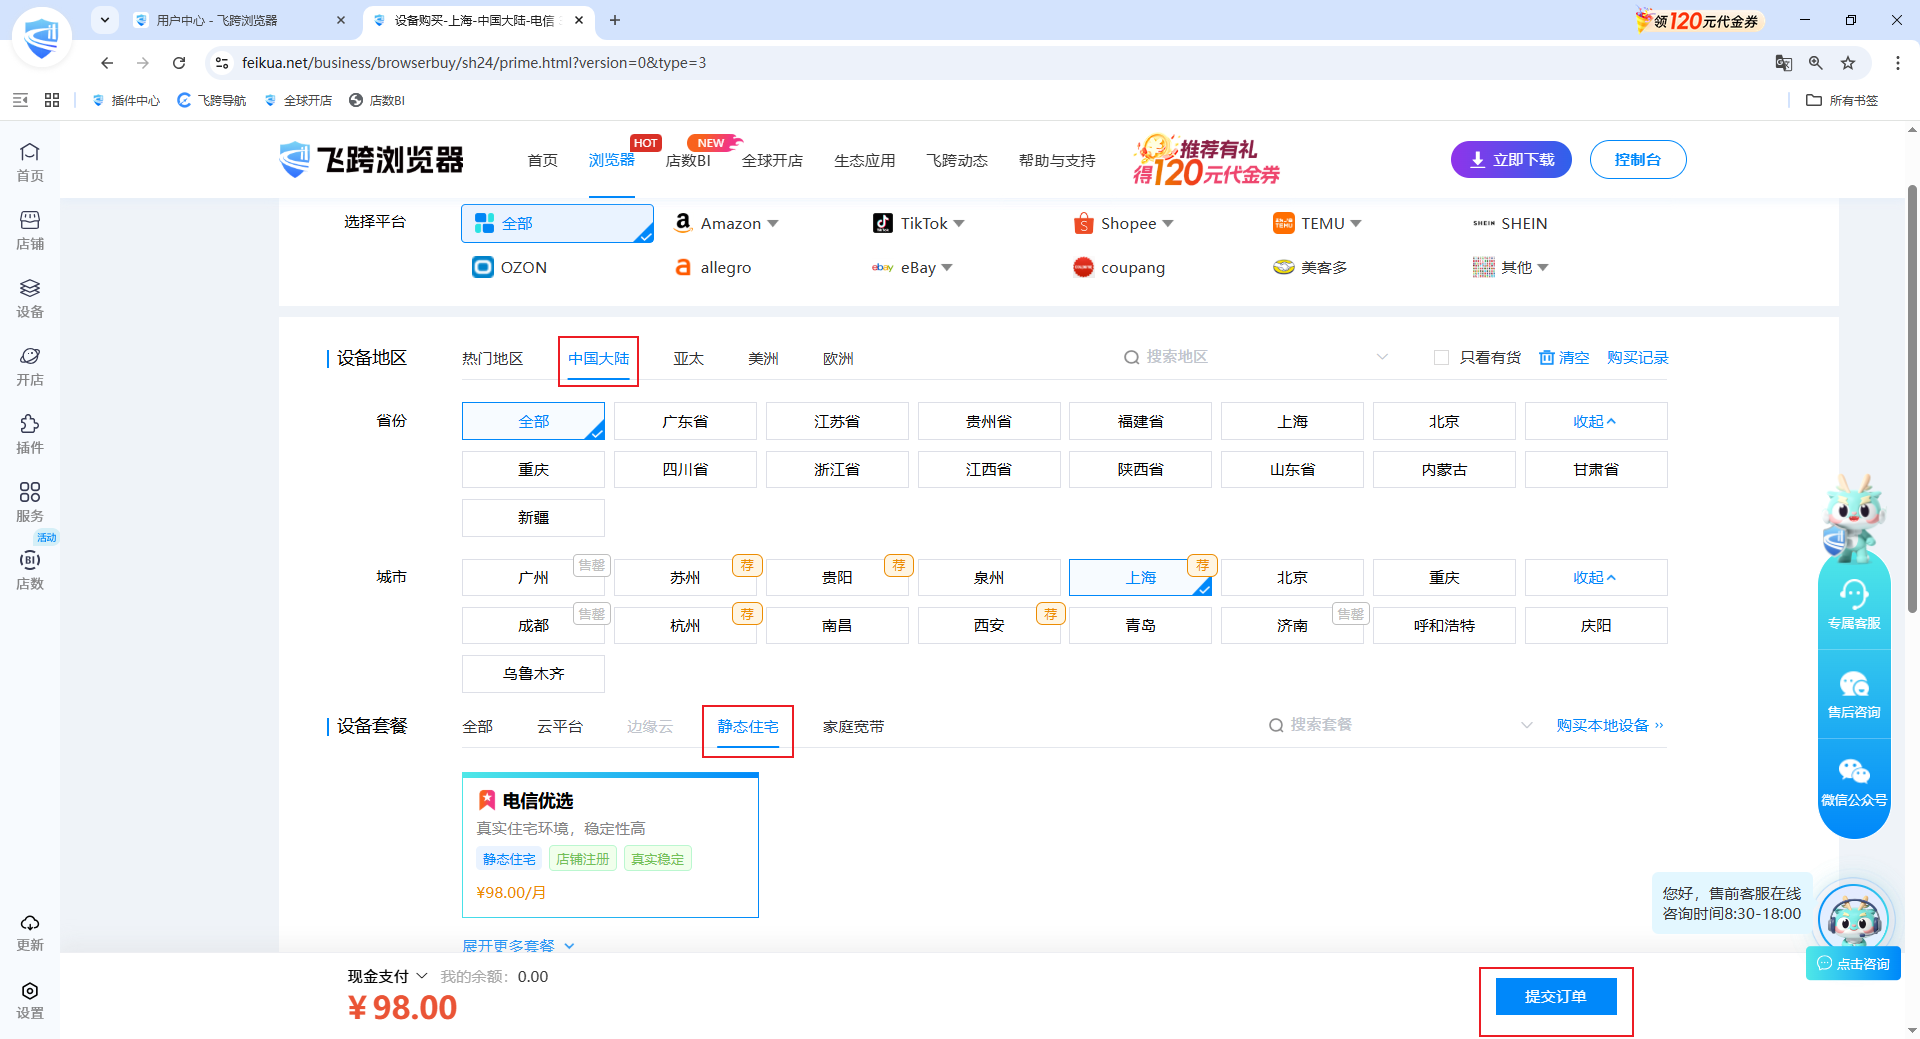Select the 电信优选 package card
Screen dimensions: 1920x1039
(610, 845)
